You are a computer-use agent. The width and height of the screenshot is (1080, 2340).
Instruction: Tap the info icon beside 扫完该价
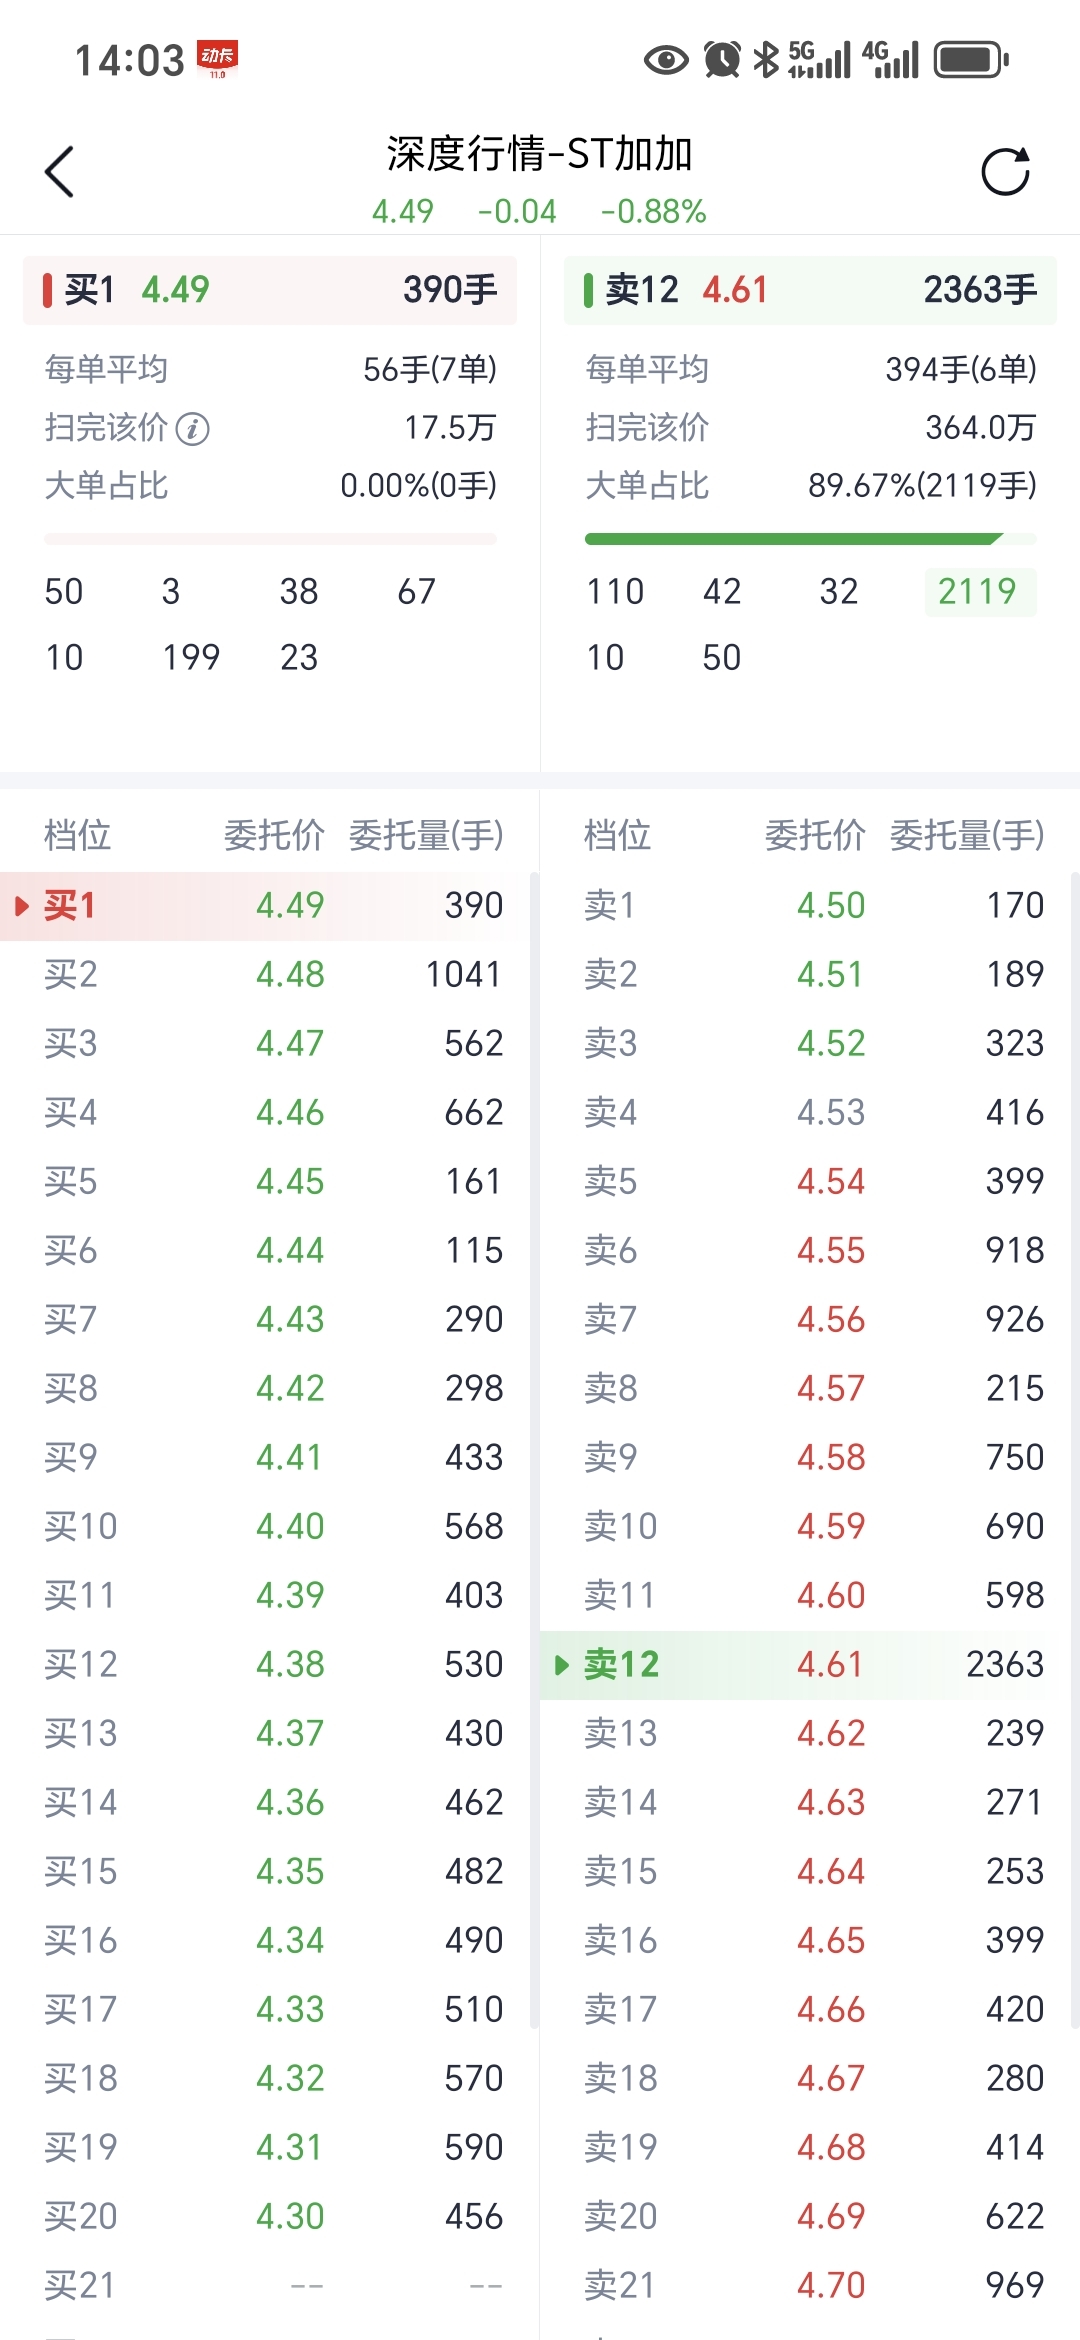(192, 429)
